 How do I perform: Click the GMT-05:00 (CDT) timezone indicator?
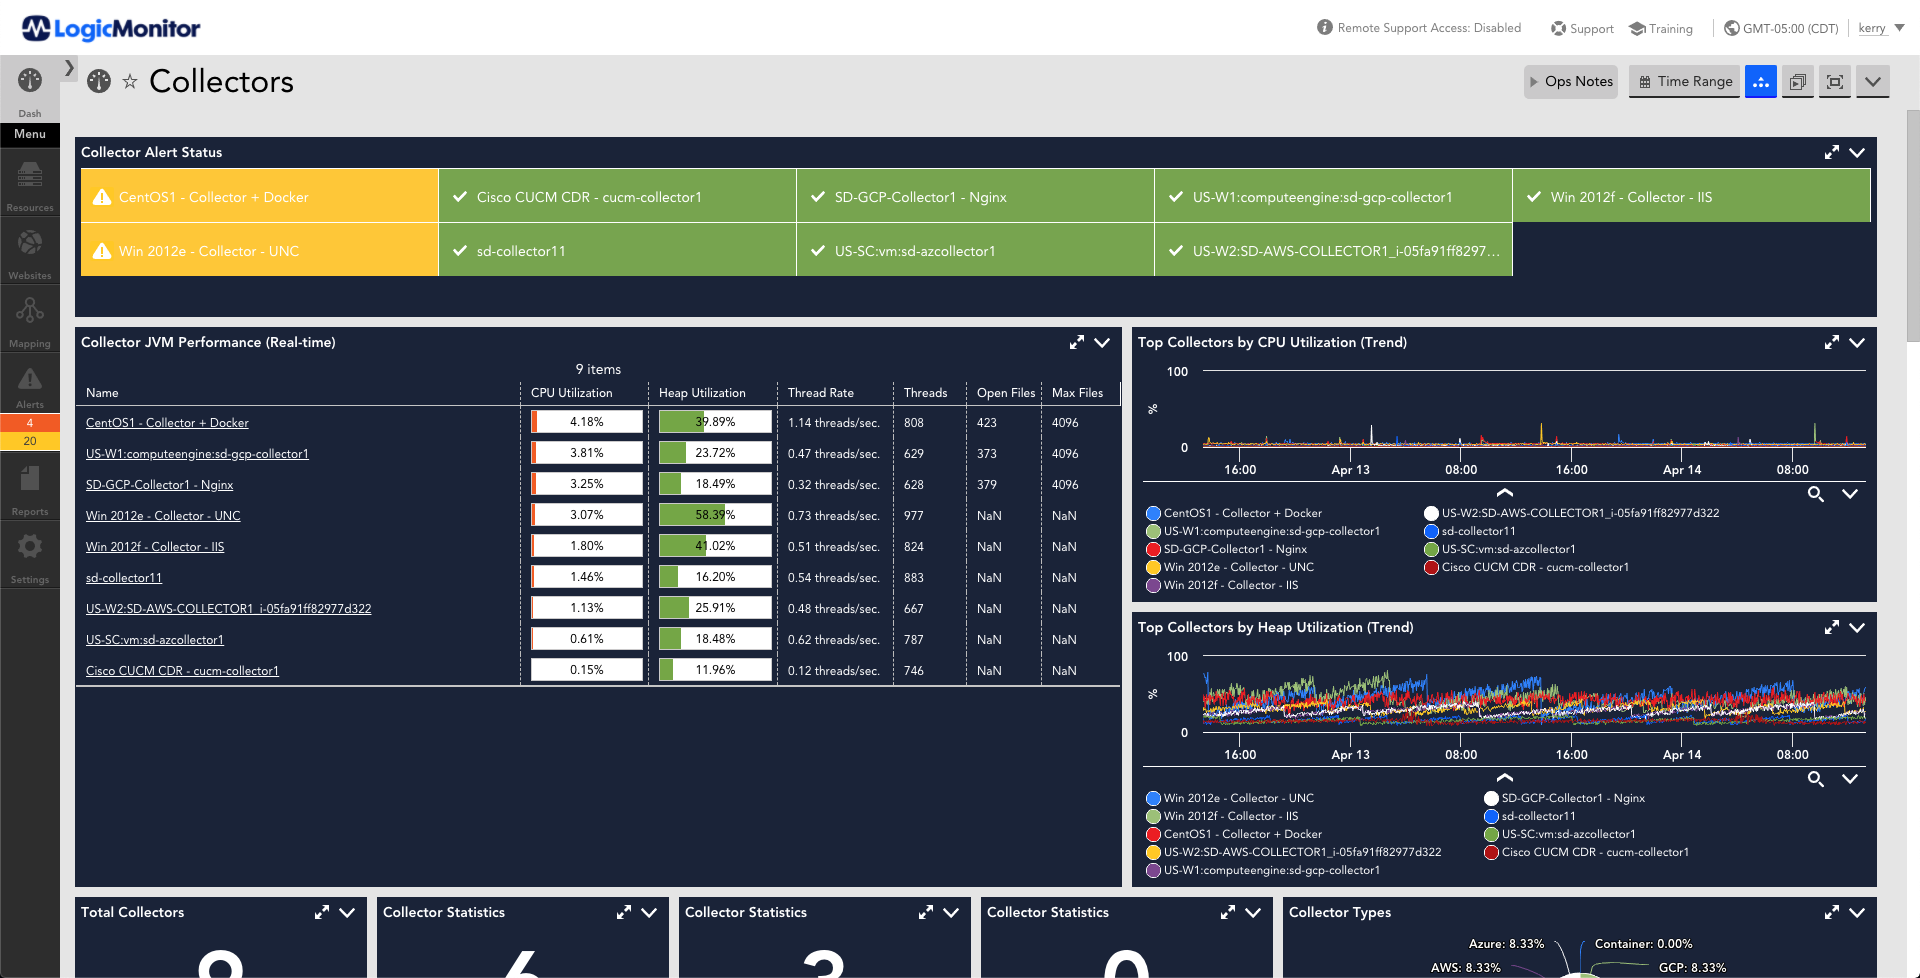click(1781, 29)
